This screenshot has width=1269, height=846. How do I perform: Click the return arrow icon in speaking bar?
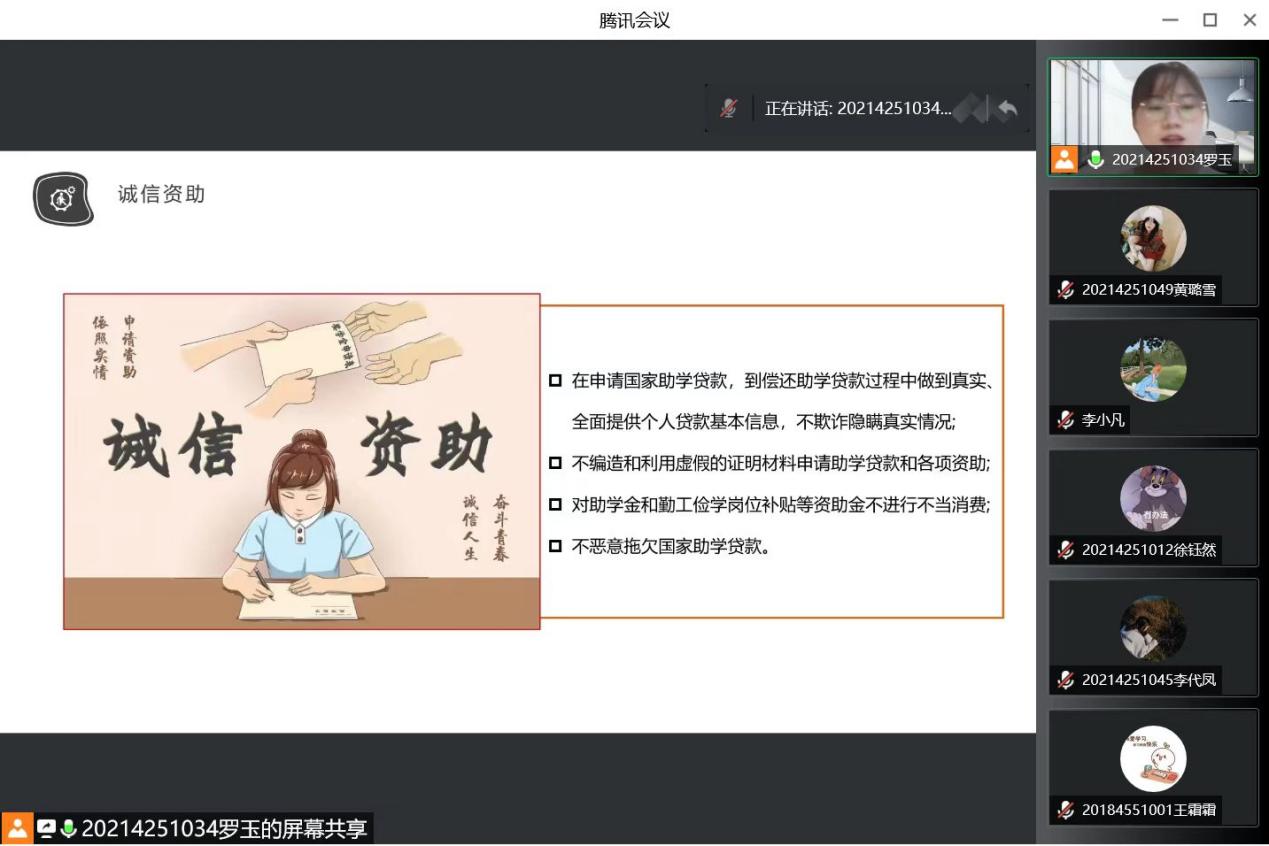point(1007,109)
